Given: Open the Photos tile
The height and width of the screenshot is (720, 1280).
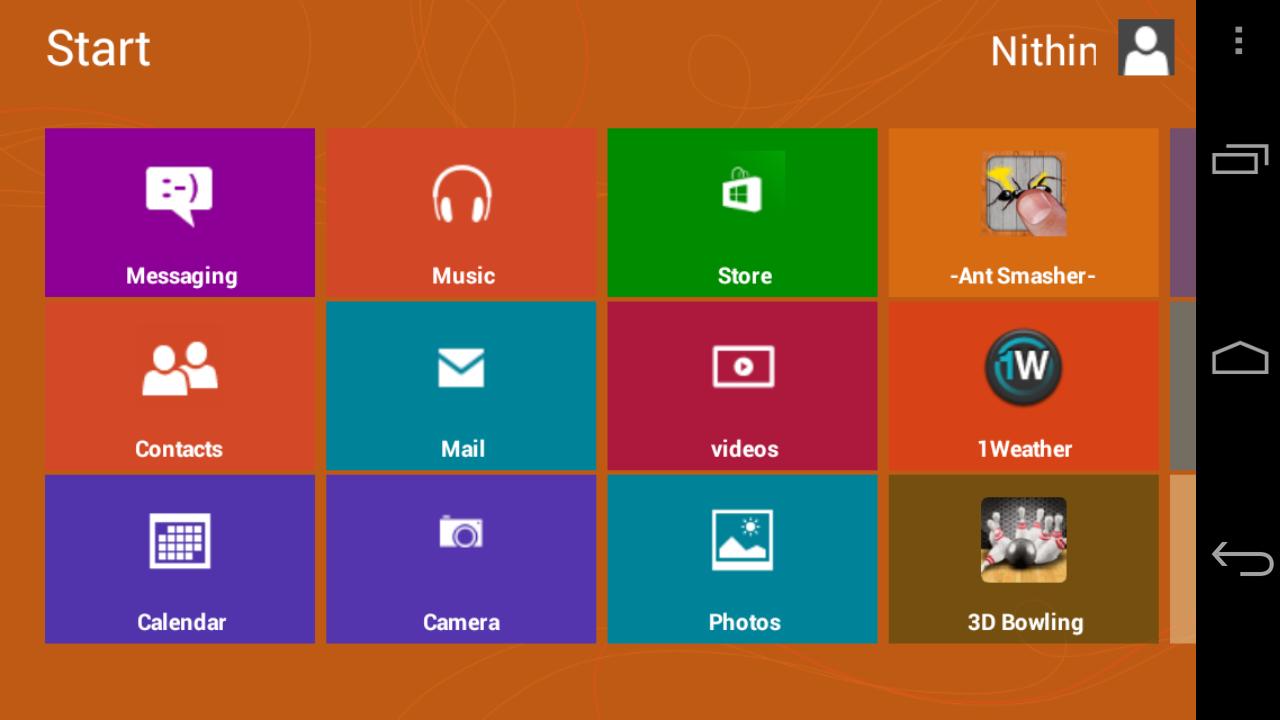Looking at the screenshot, I should pyautogui.click(x=742, y=558).
